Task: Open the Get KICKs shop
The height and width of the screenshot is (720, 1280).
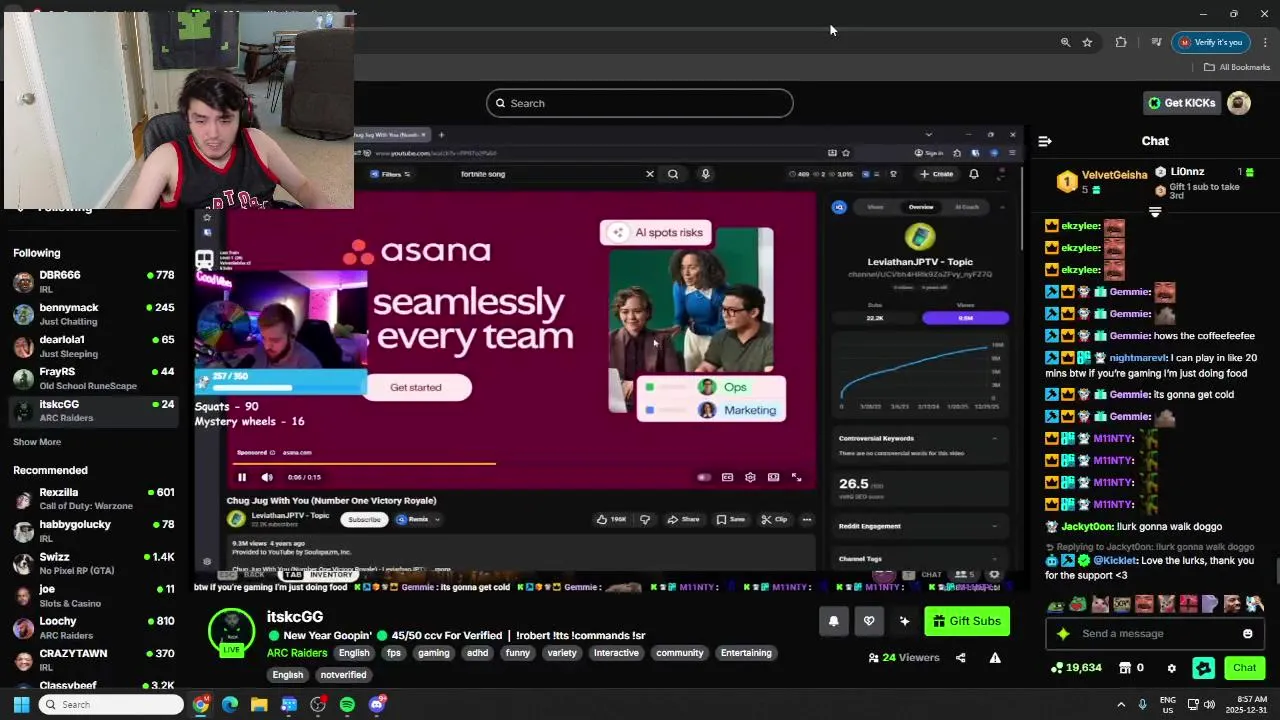Action: 1180,103
